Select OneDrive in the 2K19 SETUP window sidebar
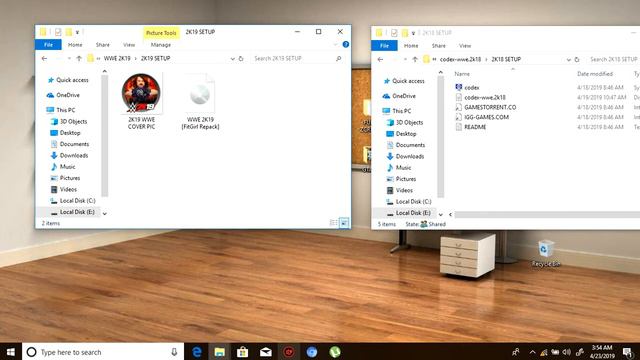 (x=63, y=95)
